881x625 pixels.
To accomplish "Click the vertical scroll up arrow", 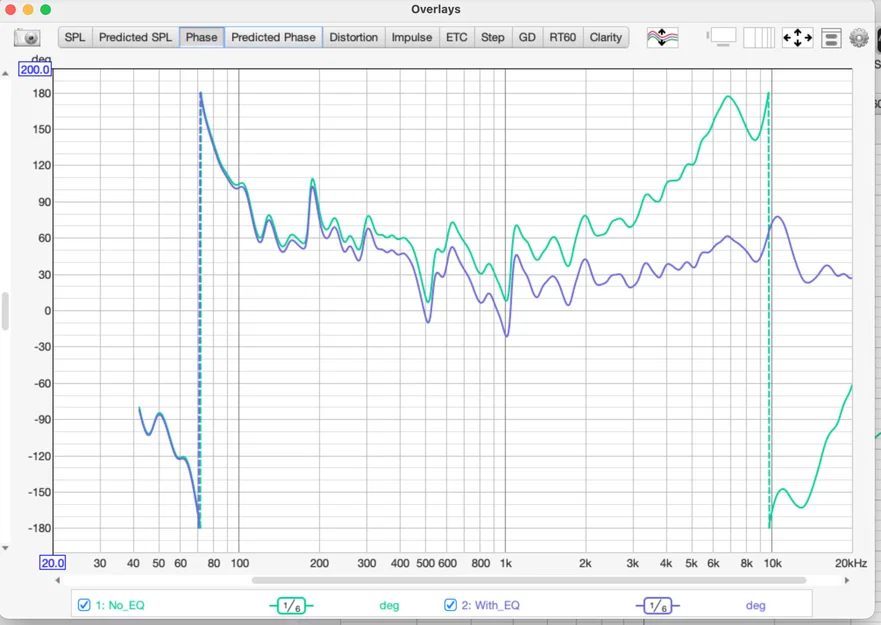I will (x=5, y=74).
